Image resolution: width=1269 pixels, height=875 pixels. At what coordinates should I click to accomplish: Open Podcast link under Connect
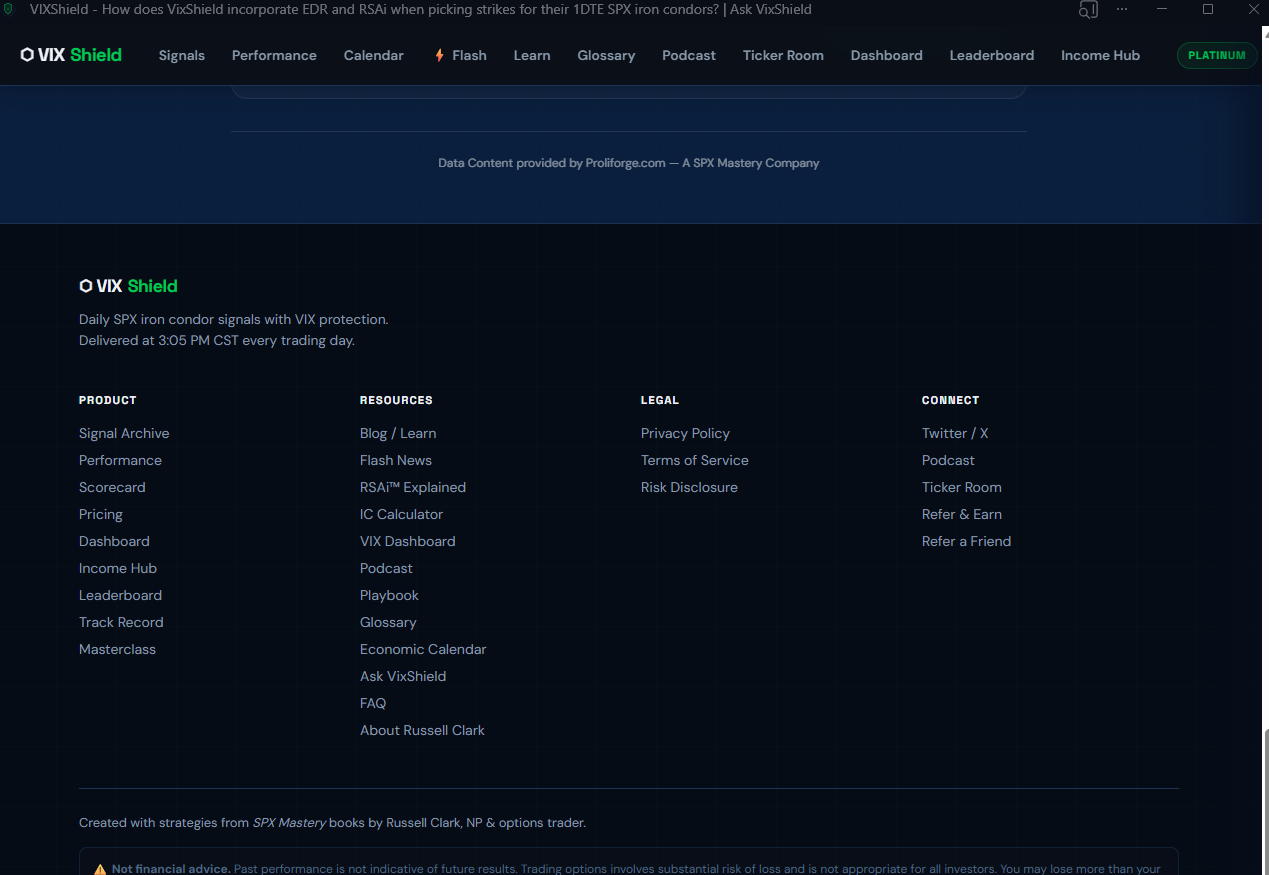[948, 460]
